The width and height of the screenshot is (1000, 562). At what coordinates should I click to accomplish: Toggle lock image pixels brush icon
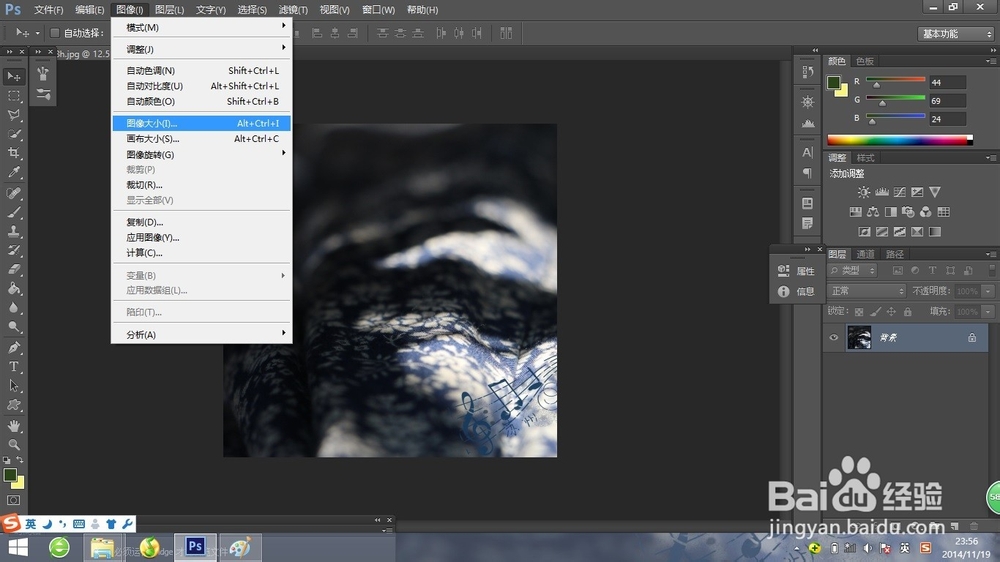875,312
